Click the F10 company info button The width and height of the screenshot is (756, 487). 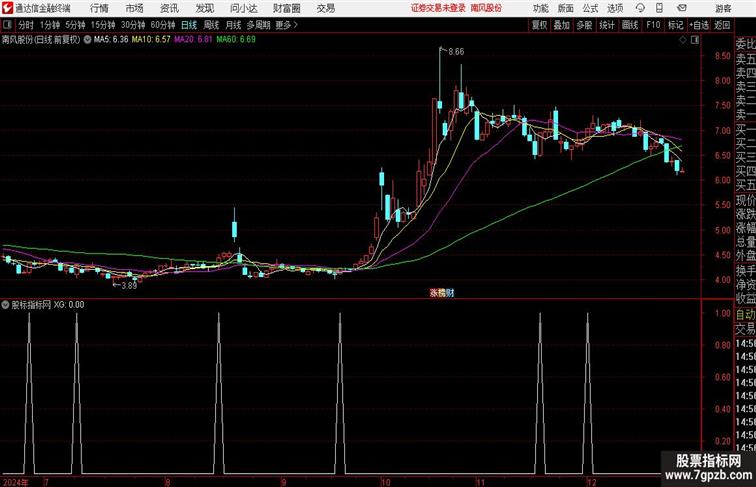pyautogui.click(x=653, y=25)
